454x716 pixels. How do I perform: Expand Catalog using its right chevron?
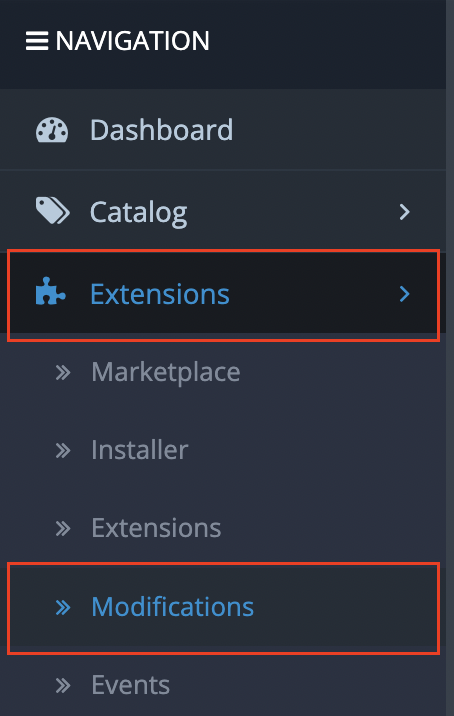click(x=404, y=212)
